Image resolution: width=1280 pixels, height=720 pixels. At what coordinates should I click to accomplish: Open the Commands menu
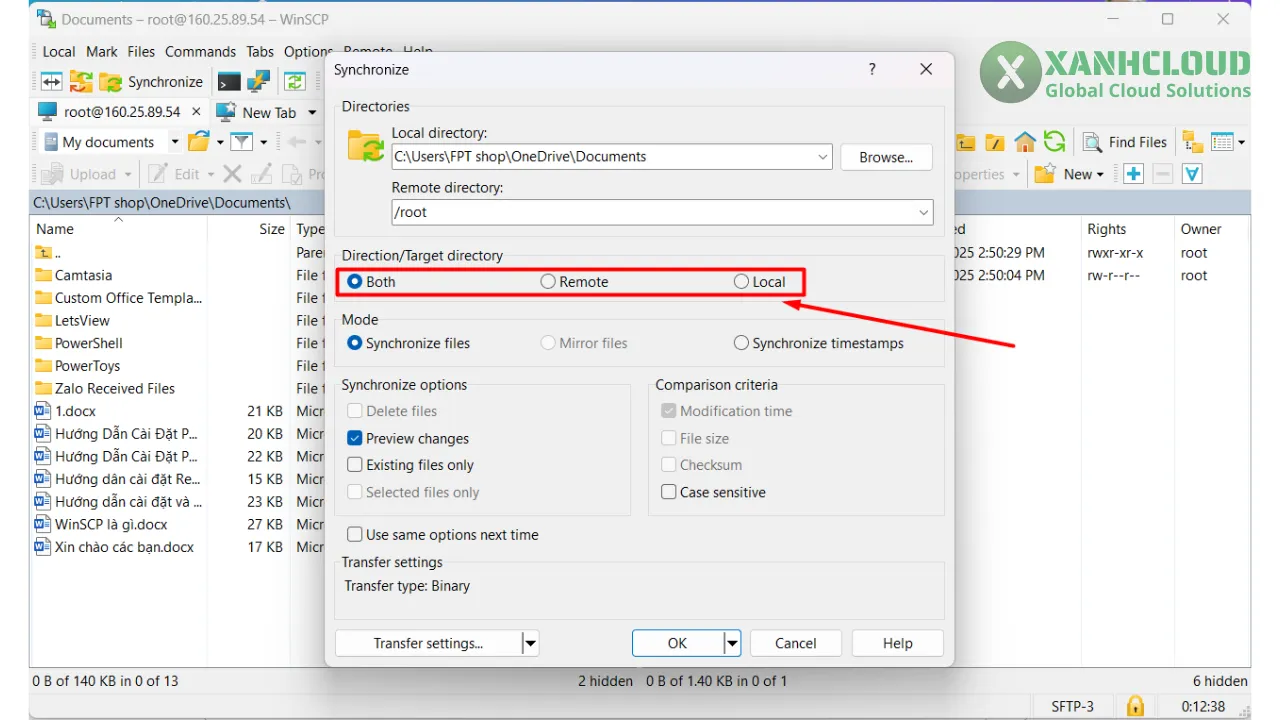pyautogui.click(x=200, y=52)
